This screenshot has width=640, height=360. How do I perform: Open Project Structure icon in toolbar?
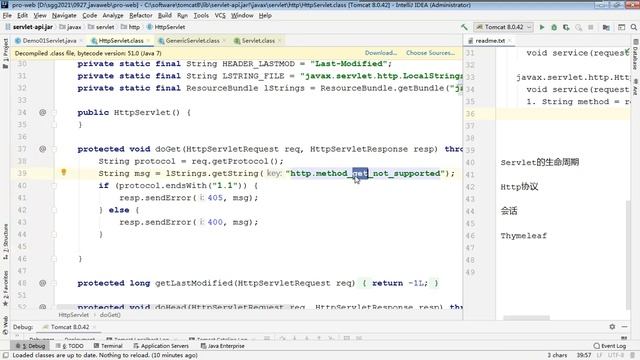[606, 27]
